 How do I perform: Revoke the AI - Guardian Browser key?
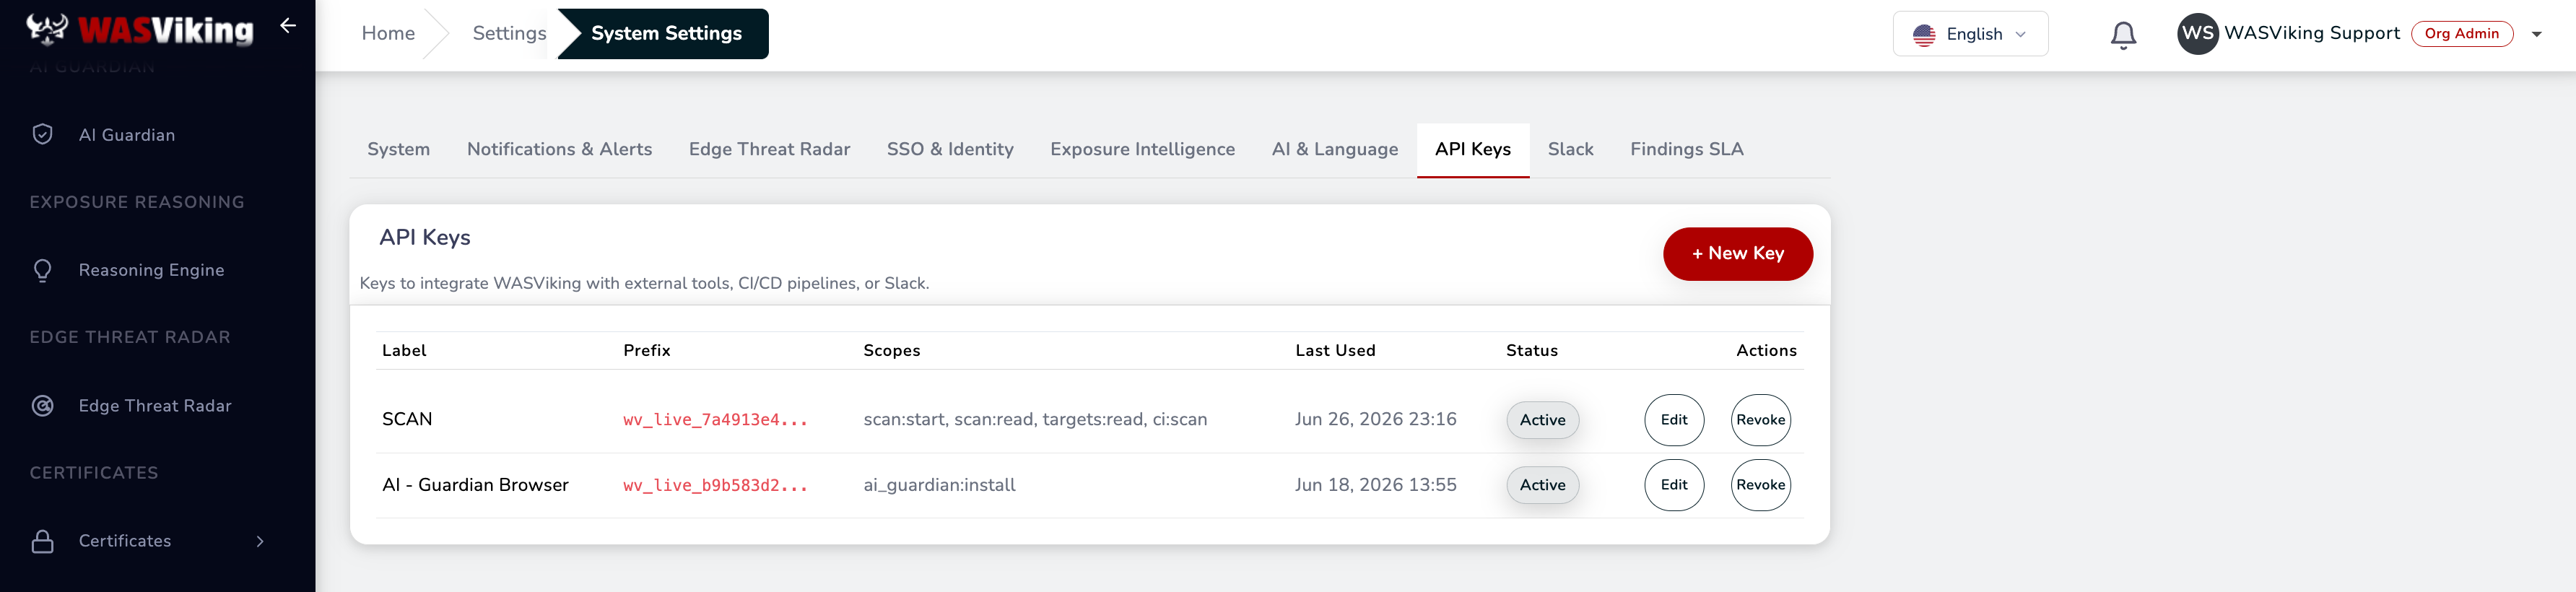coord(1760,485)
